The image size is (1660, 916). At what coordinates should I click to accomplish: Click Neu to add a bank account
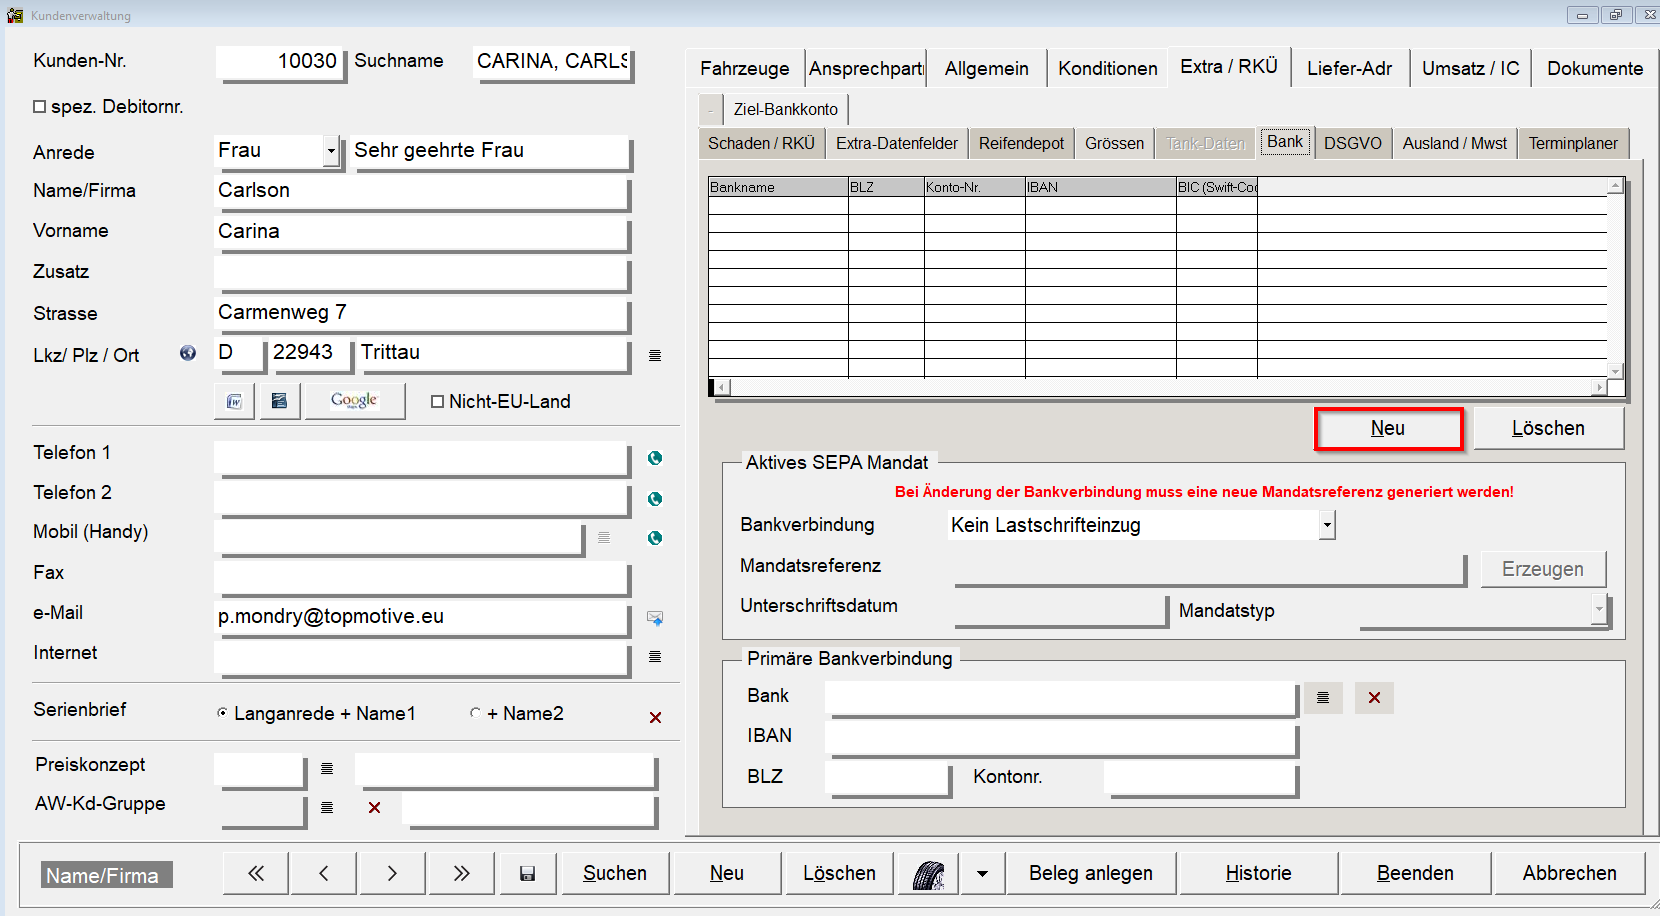coord(1388,428)
